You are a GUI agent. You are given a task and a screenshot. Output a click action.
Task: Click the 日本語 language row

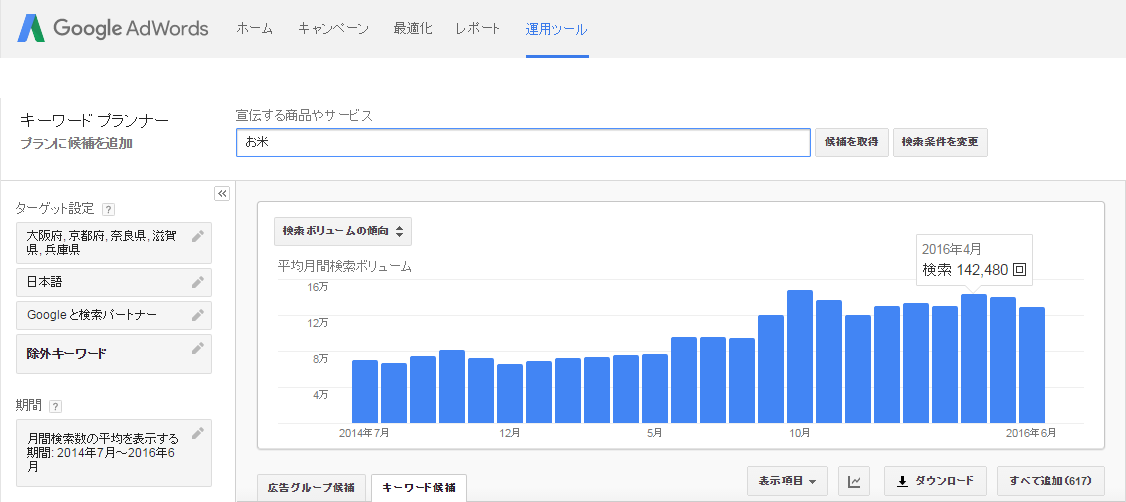114,282
